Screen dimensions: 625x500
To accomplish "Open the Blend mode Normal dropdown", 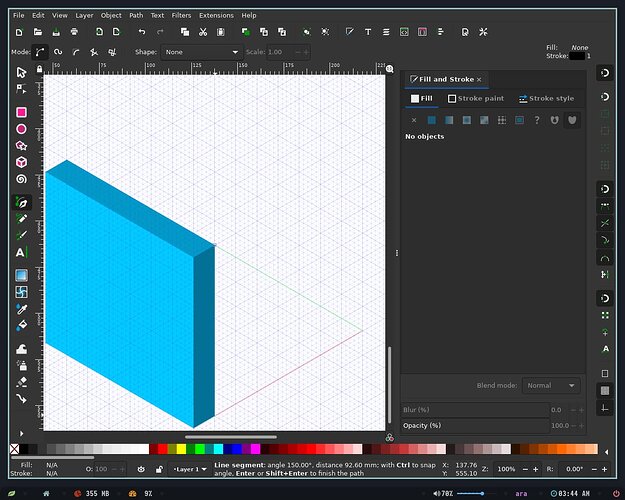I will pos(550,386).
